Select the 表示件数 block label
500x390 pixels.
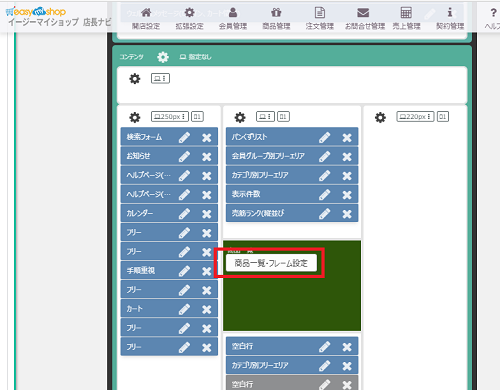coord(246,194)
